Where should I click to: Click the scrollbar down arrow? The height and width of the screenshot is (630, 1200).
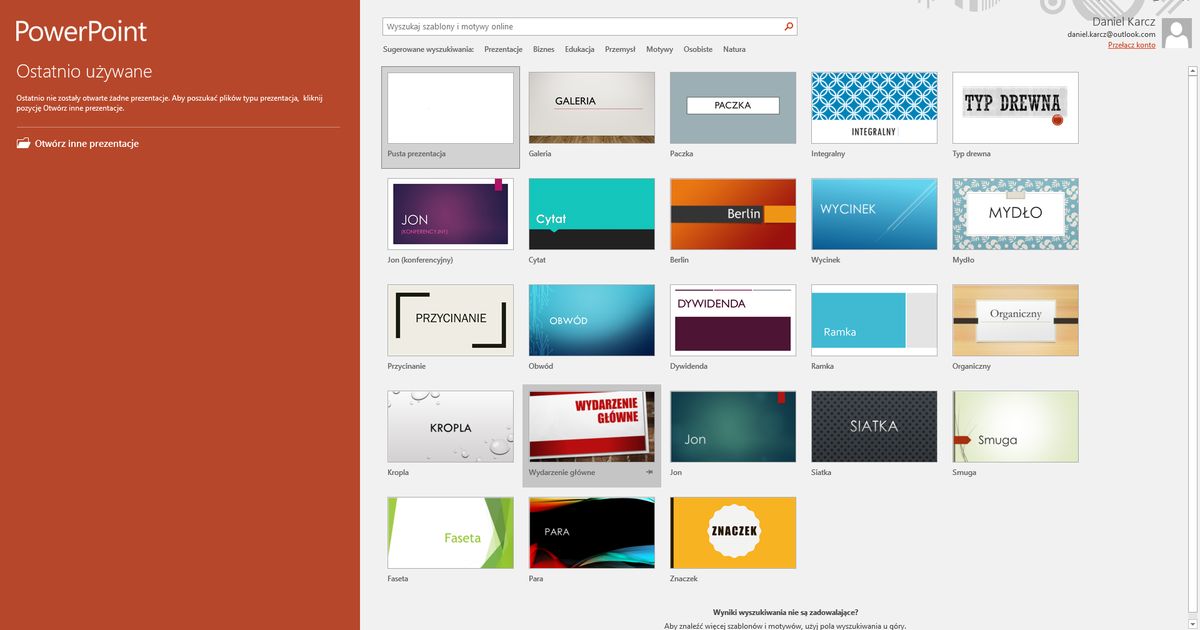[1191, 623]
